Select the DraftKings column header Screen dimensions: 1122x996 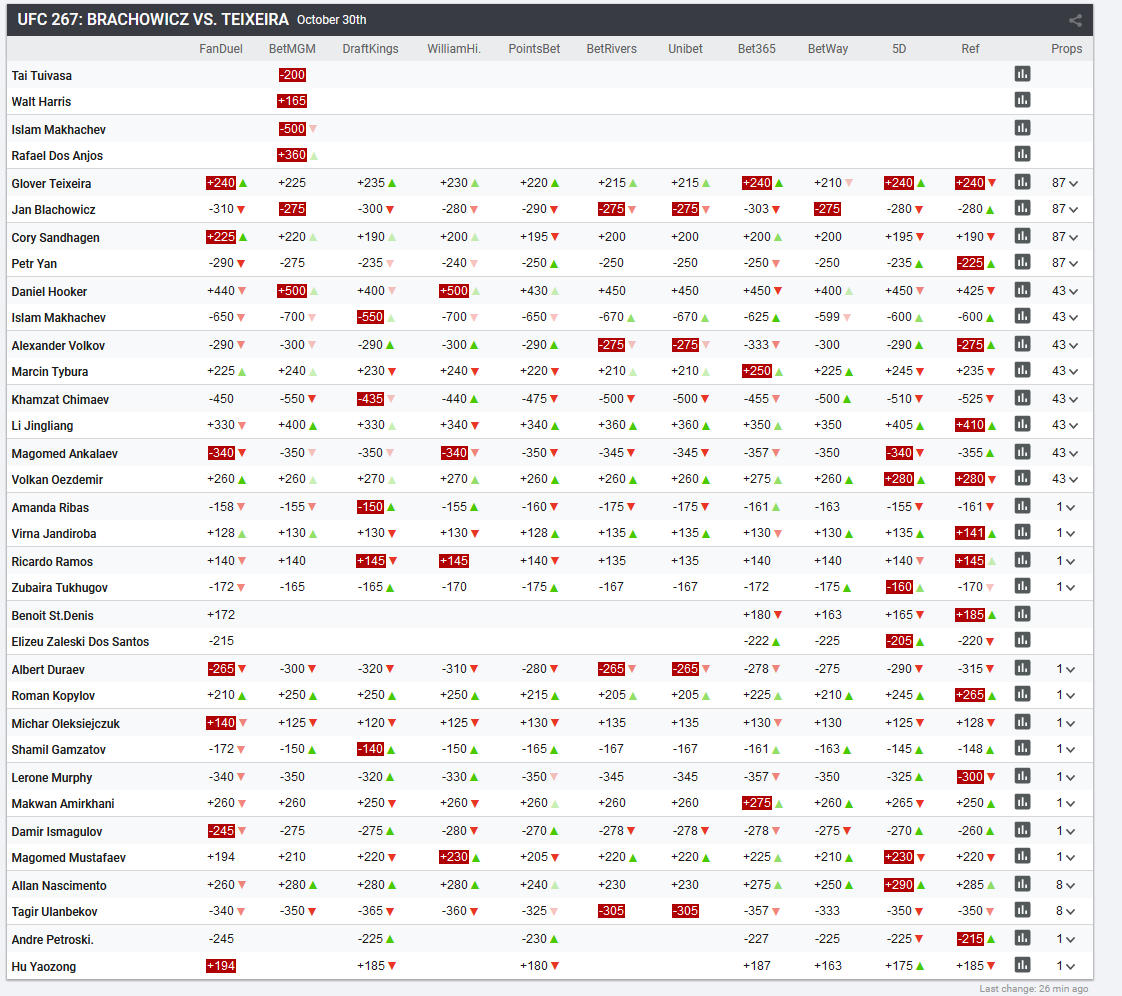[370, 49]
